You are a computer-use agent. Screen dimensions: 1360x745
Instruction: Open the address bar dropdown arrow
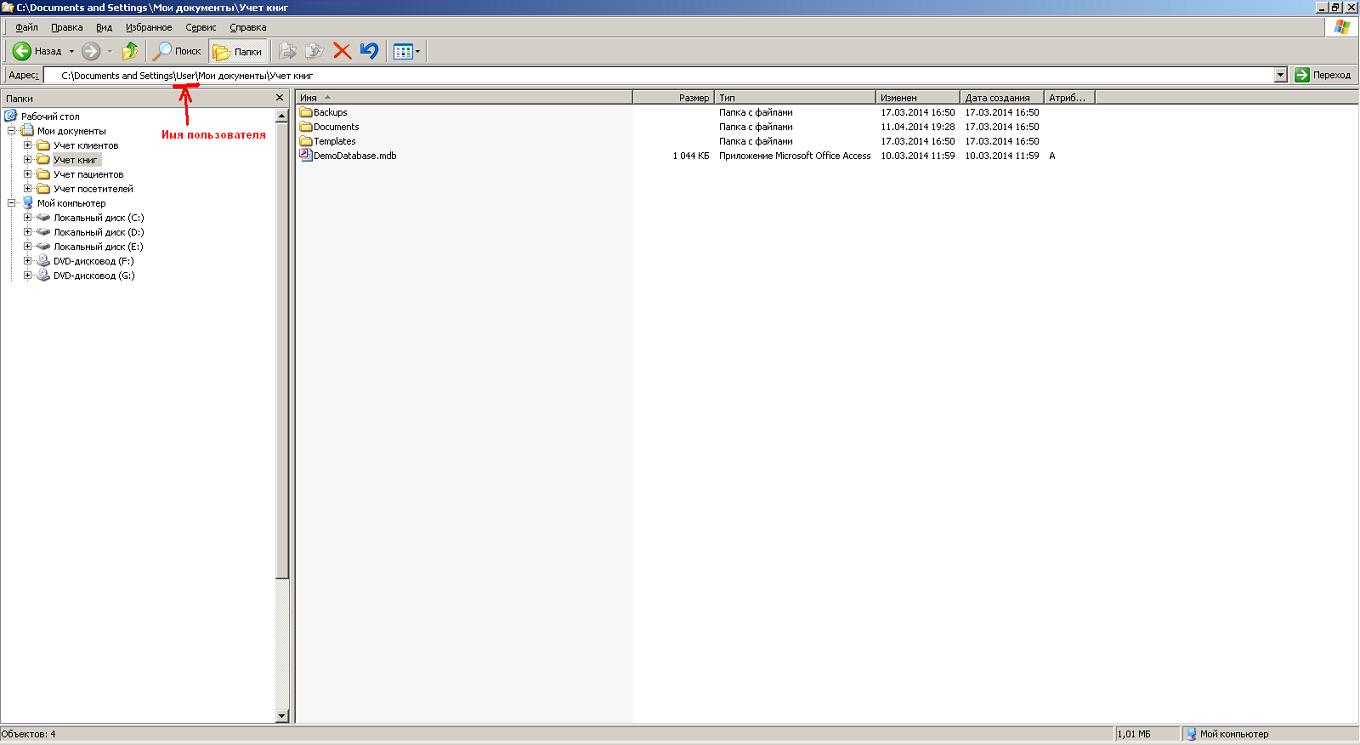pos(1280,75)
